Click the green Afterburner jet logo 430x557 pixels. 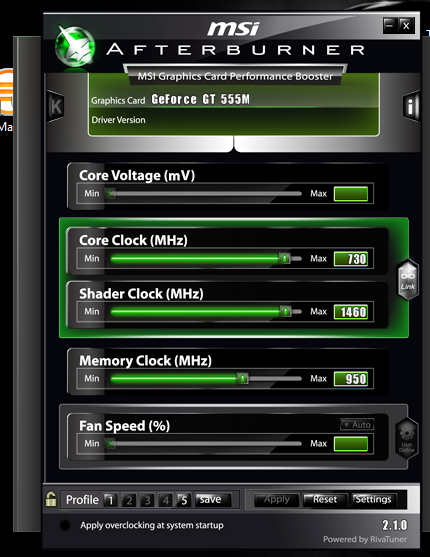tap(75, 47)
